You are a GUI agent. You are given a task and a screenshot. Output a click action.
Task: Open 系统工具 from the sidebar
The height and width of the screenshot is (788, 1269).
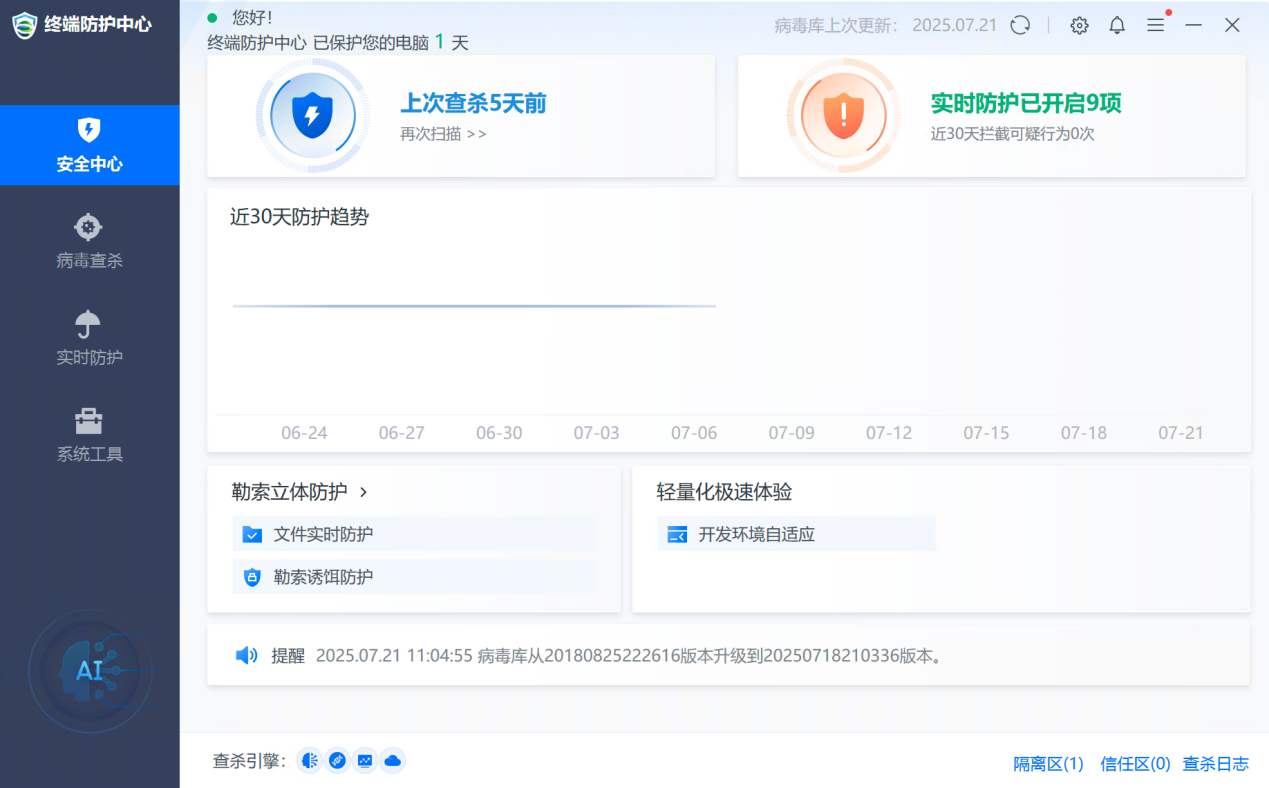coord(89,436)
